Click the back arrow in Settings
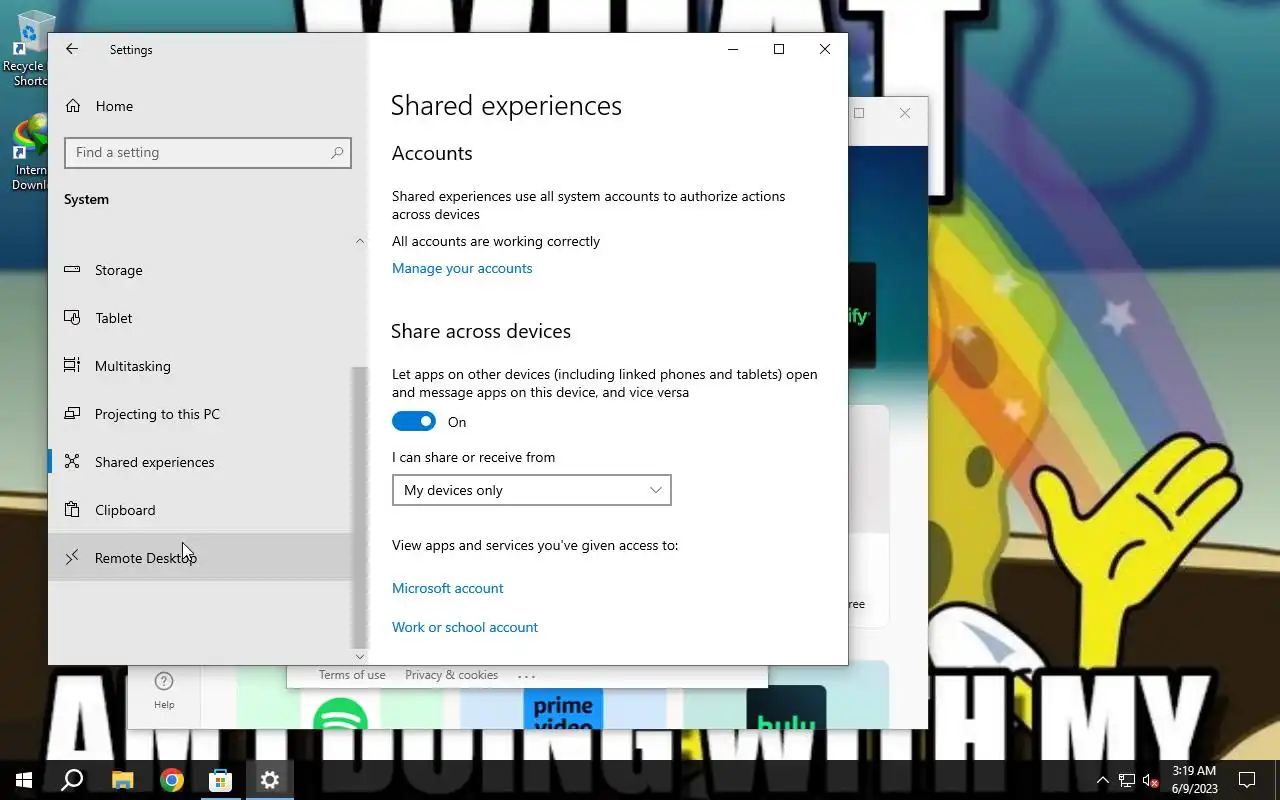 [71, 49]
